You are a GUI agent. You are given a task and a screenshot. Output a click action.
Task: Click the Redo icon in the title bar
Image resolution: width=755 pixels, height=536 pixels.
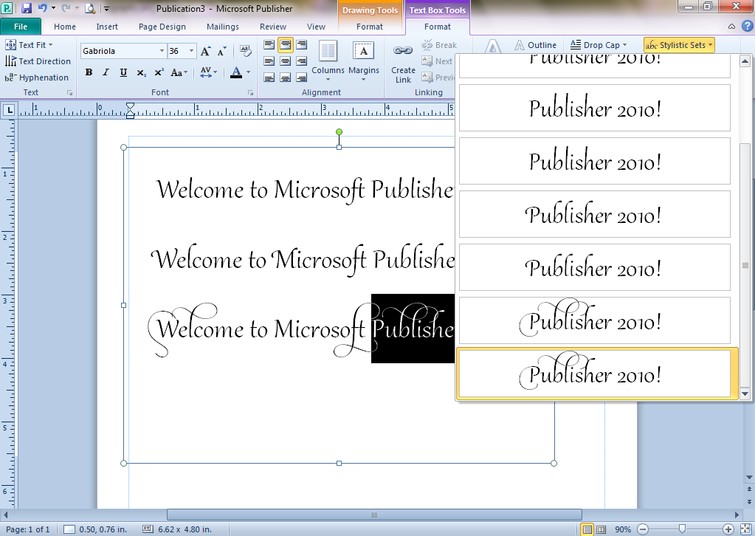click(66, 8)
